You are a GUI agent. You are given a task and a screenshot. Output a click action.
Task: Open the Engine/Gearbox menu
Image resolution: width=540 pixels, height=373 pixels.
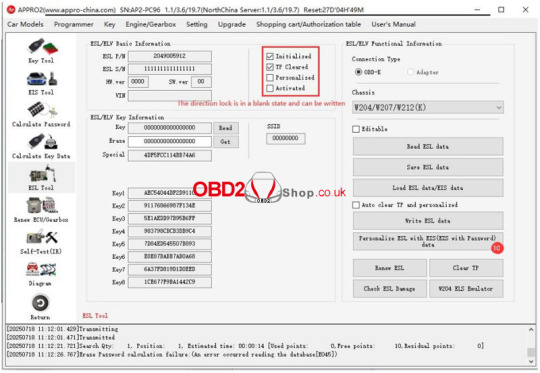point(150,24)
